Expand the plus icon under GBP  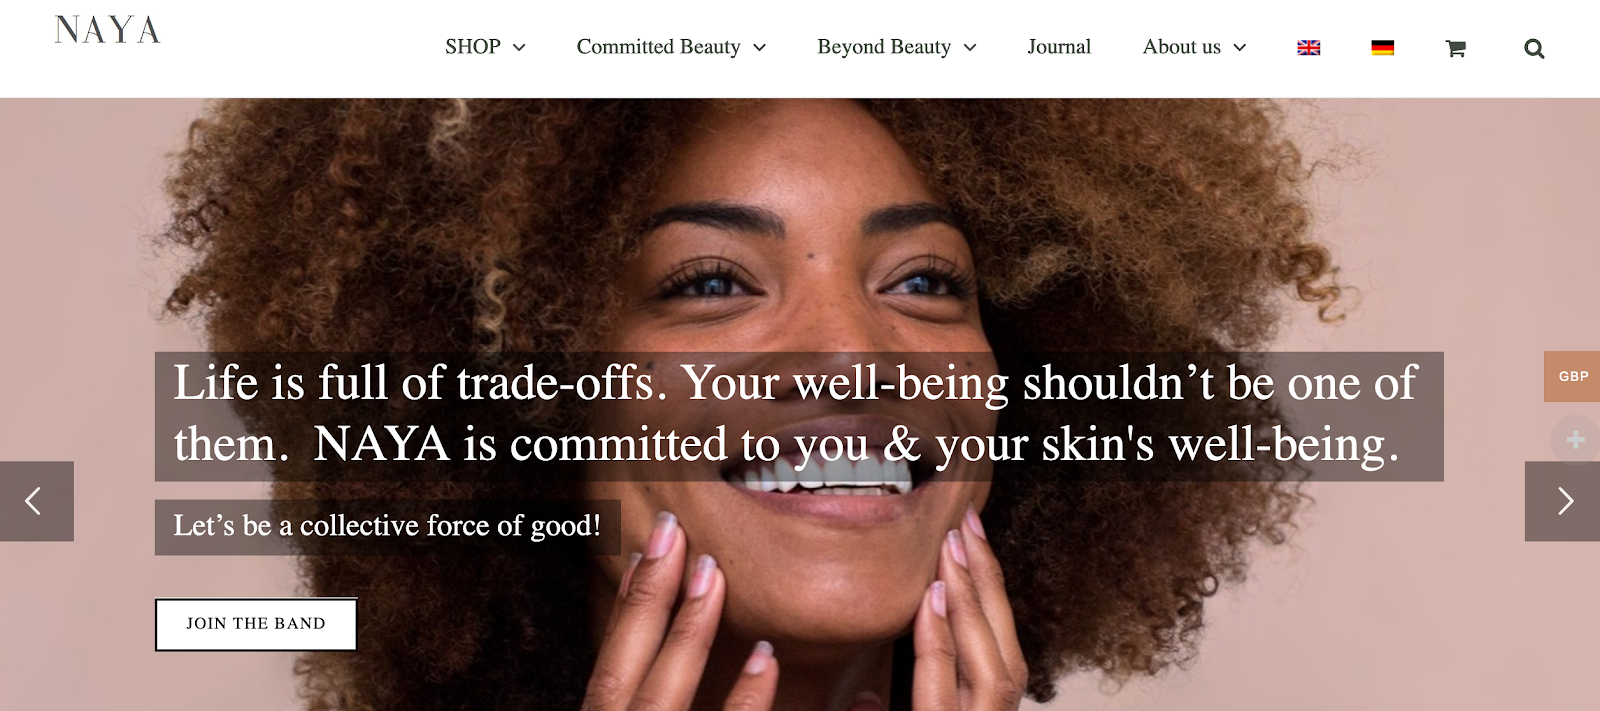(1575, 440)
